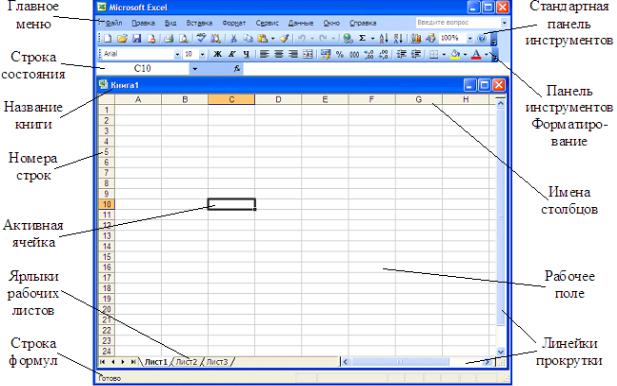The width and height of the screenshot is (617, 386).
Task: Increase decimal places icon
Action: (369, 55)
